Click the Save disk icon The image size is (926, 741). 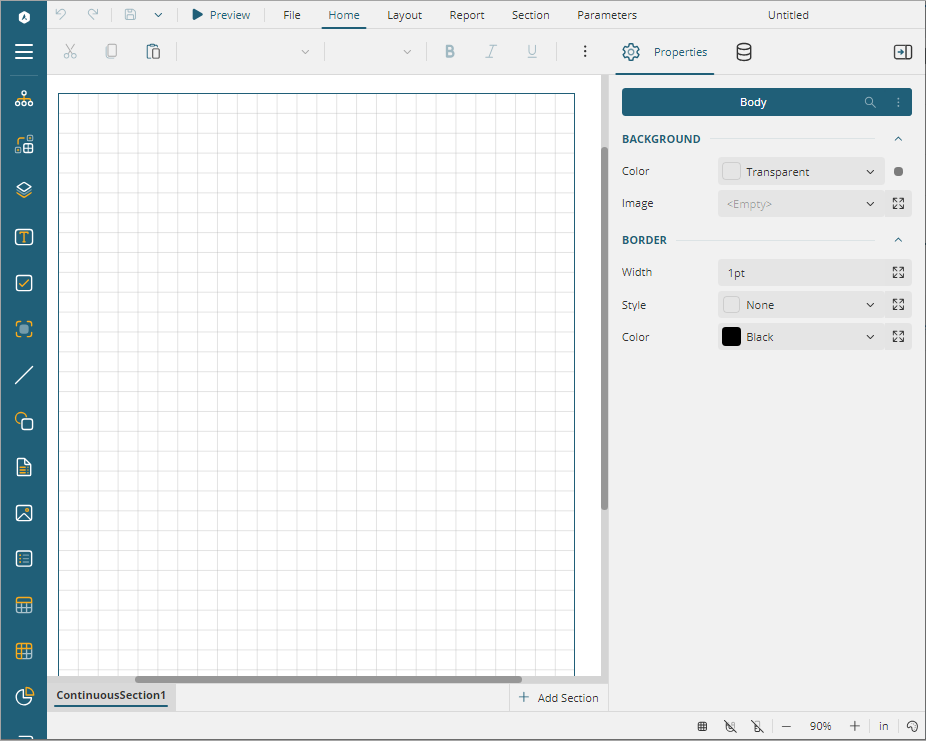click(131, 14)
